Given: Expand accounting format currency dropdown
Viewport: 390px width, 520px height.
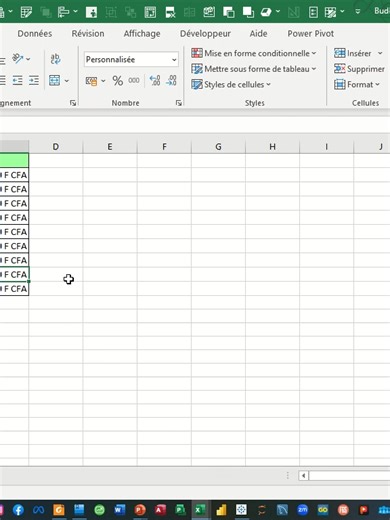Looking at the screenshot, I should (103, 81).
